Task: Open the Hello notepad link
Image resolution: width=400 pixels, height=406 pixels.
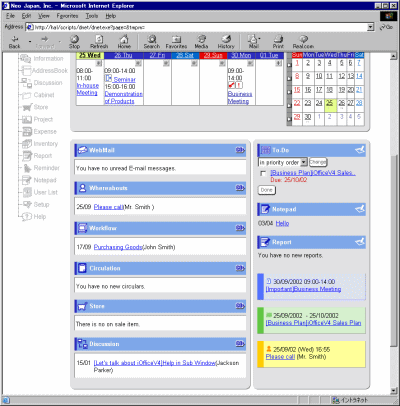Action: (282, 223)
